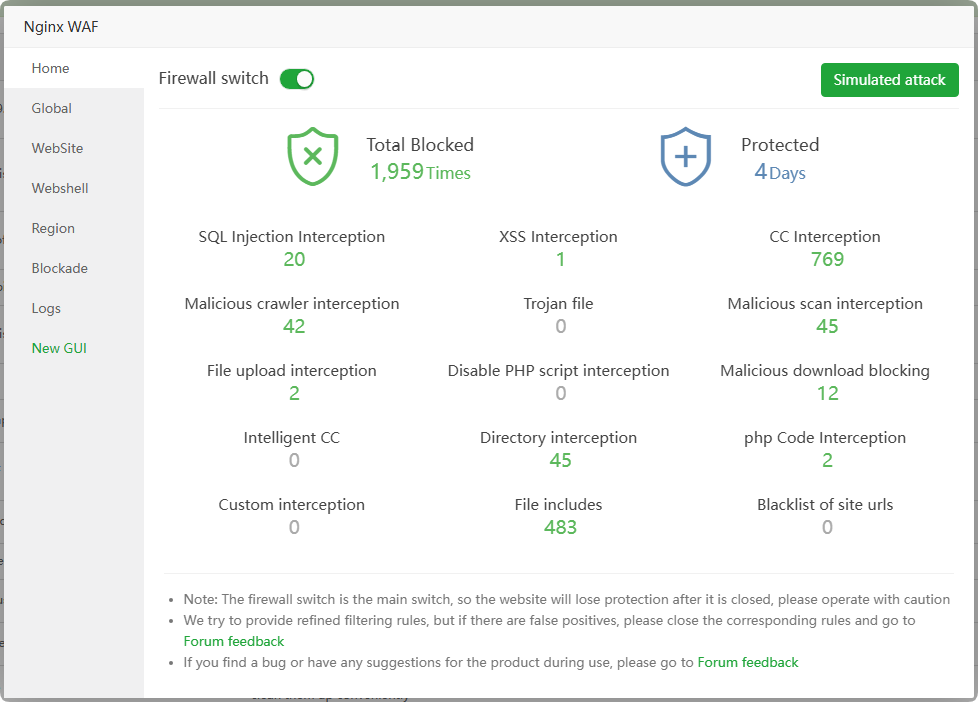Turn off the Firewall switch toggle
Viewport: 978px width, 702px height.
point(297,79)
